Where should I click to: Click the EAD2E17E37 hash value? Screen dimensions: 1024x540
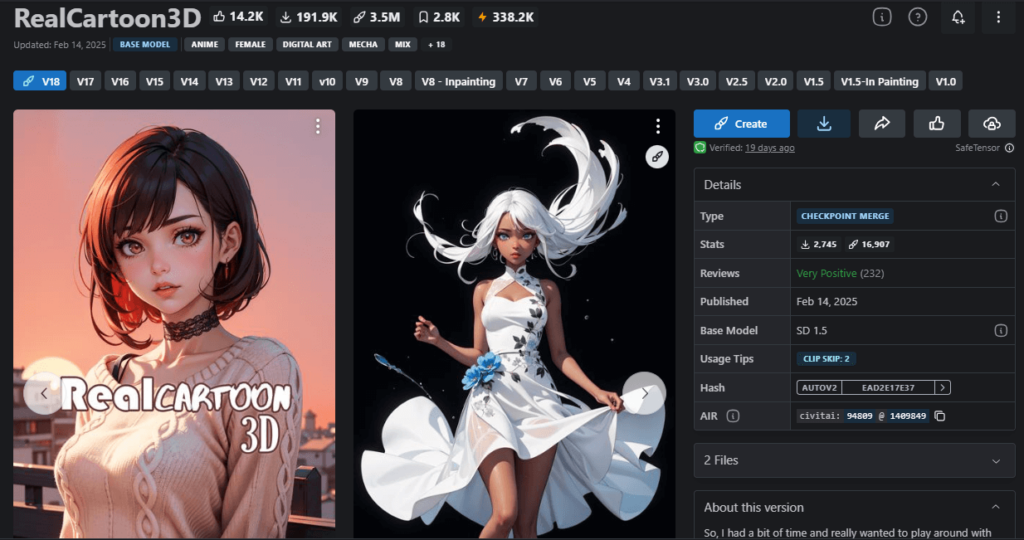[x=888, y=388]
